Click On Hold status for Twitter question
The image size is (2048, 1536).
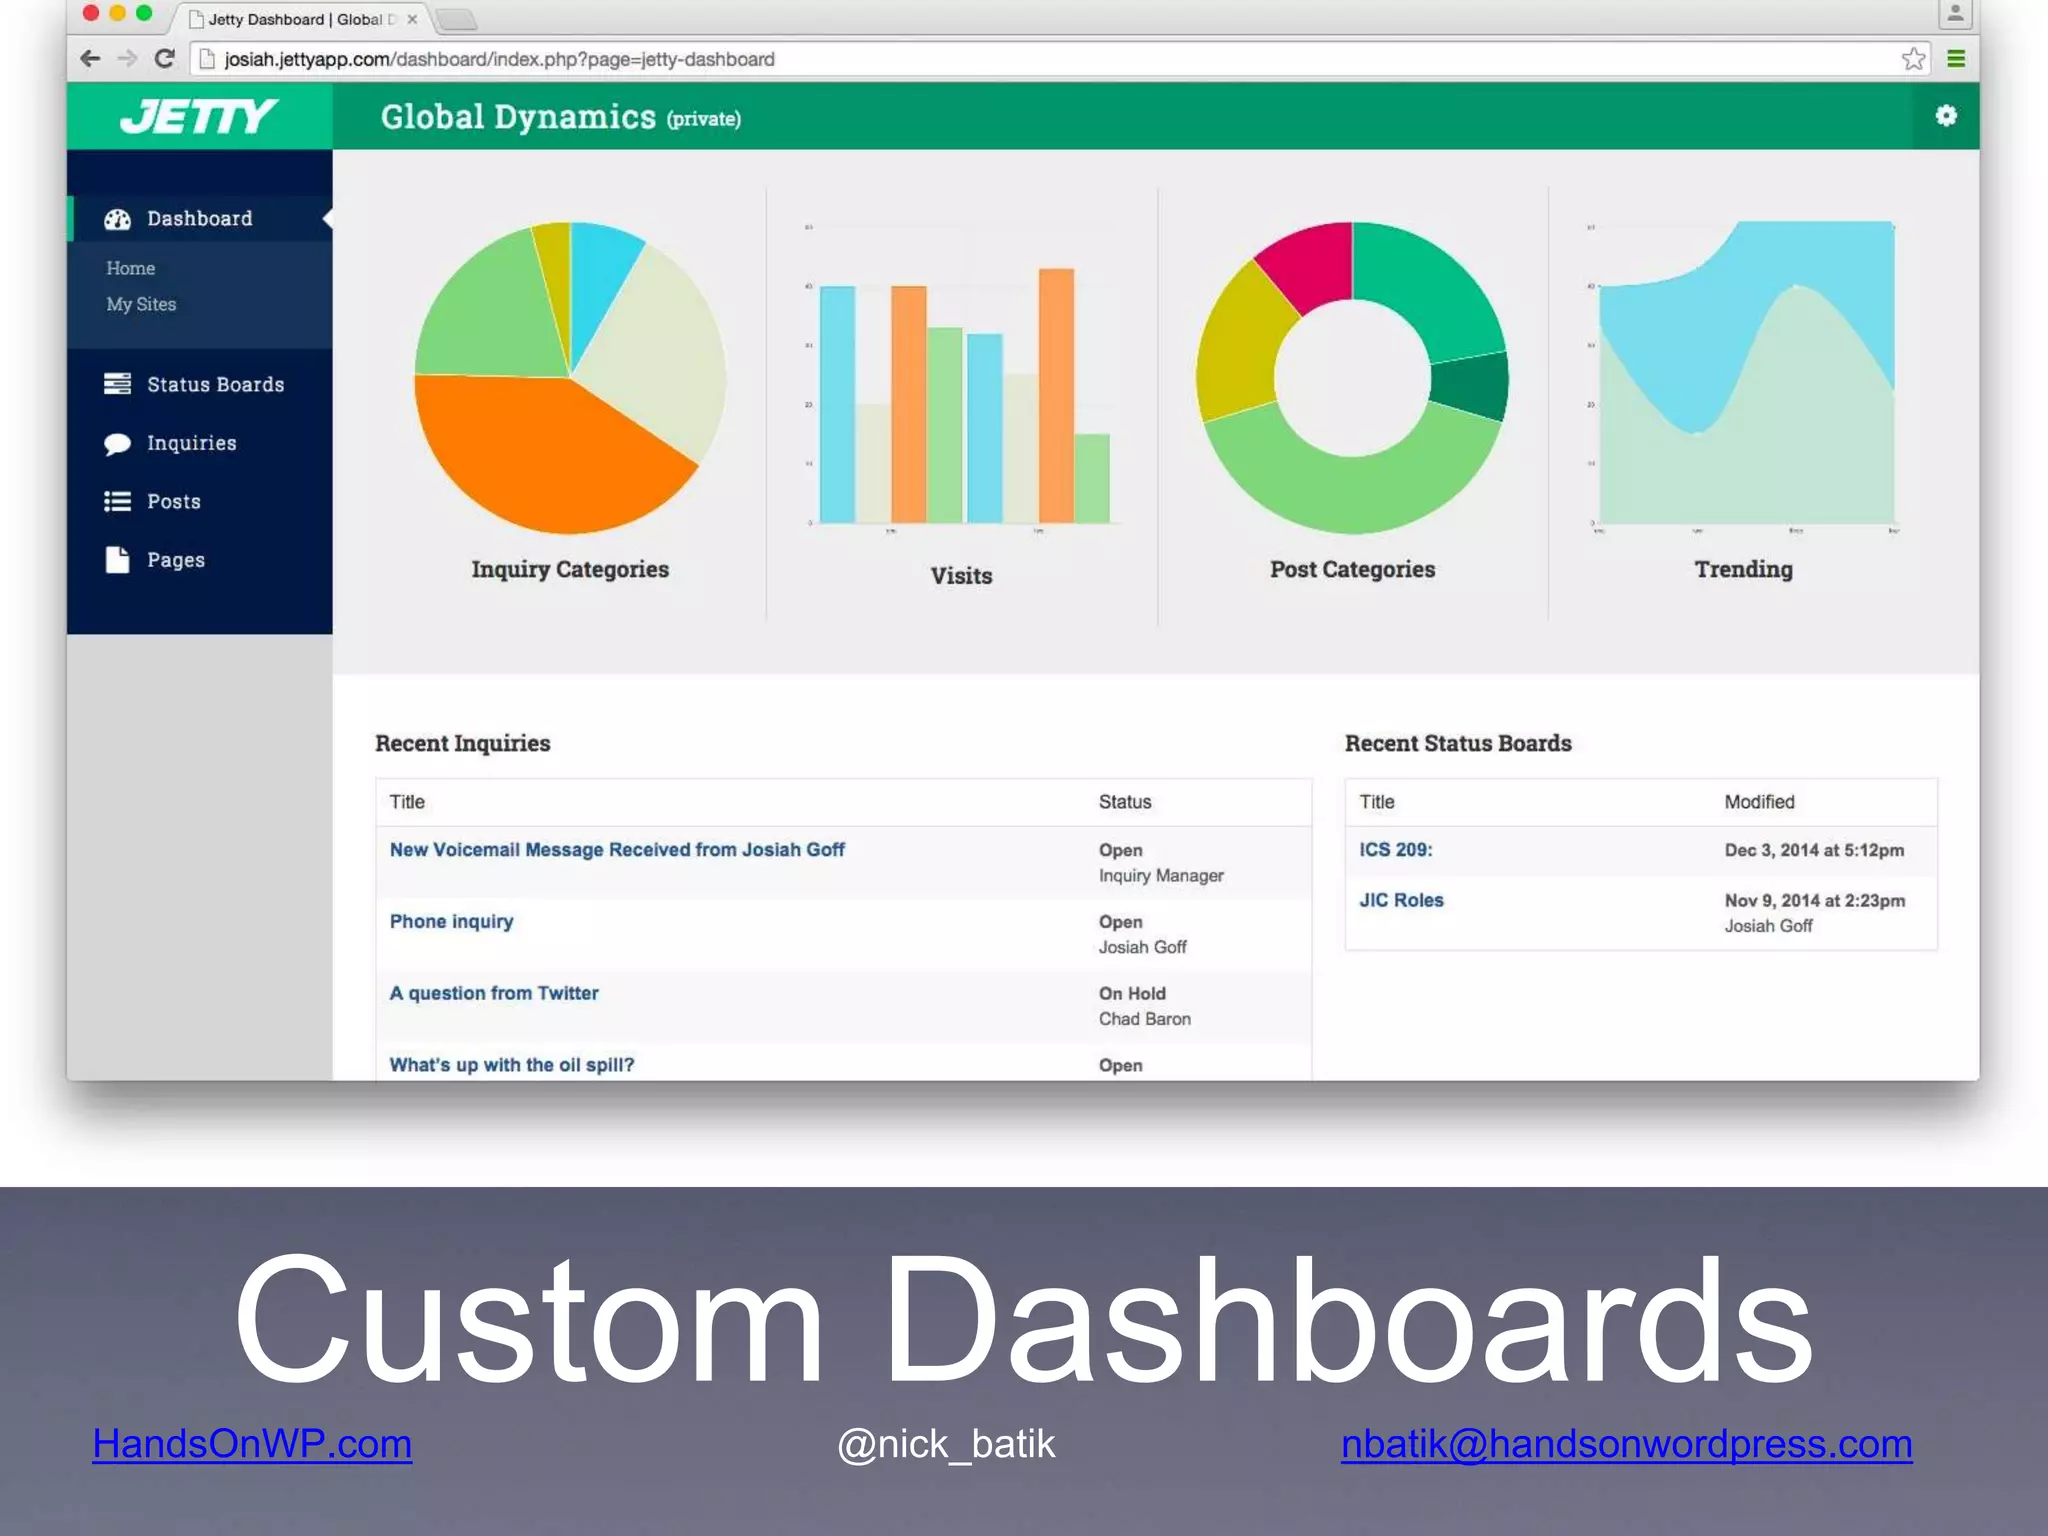click(x=1132, y=993)
